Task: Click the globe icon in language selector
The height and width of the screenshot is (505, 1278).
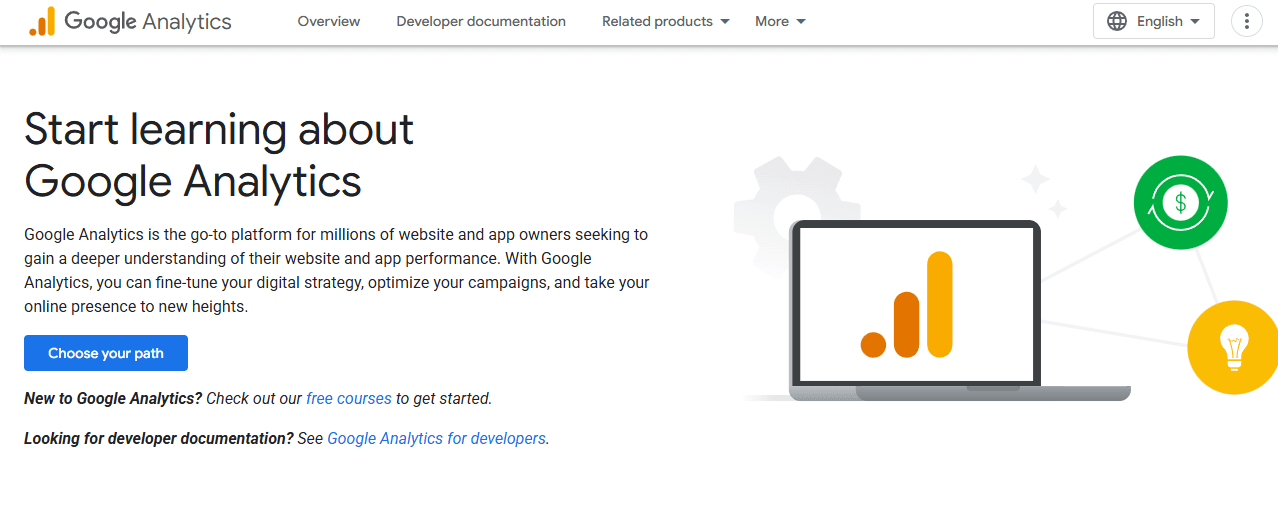Action: pos(1117,21)
